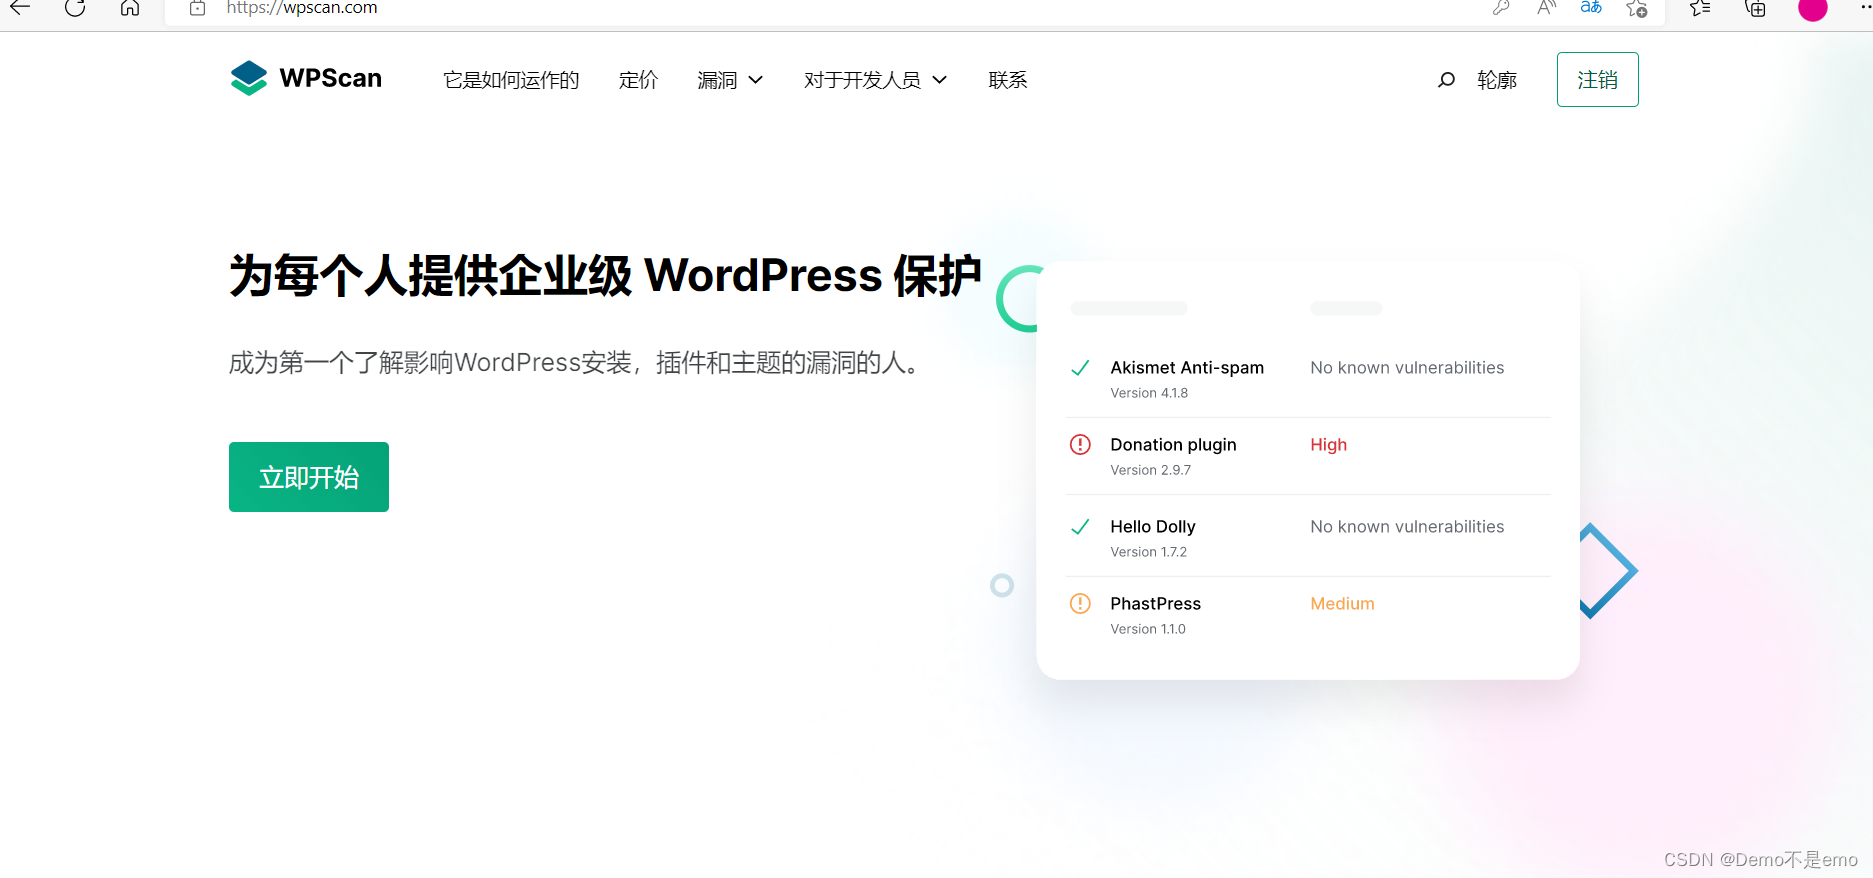
Task: Open the favorites list icon
Action: tap(1700, 8)
